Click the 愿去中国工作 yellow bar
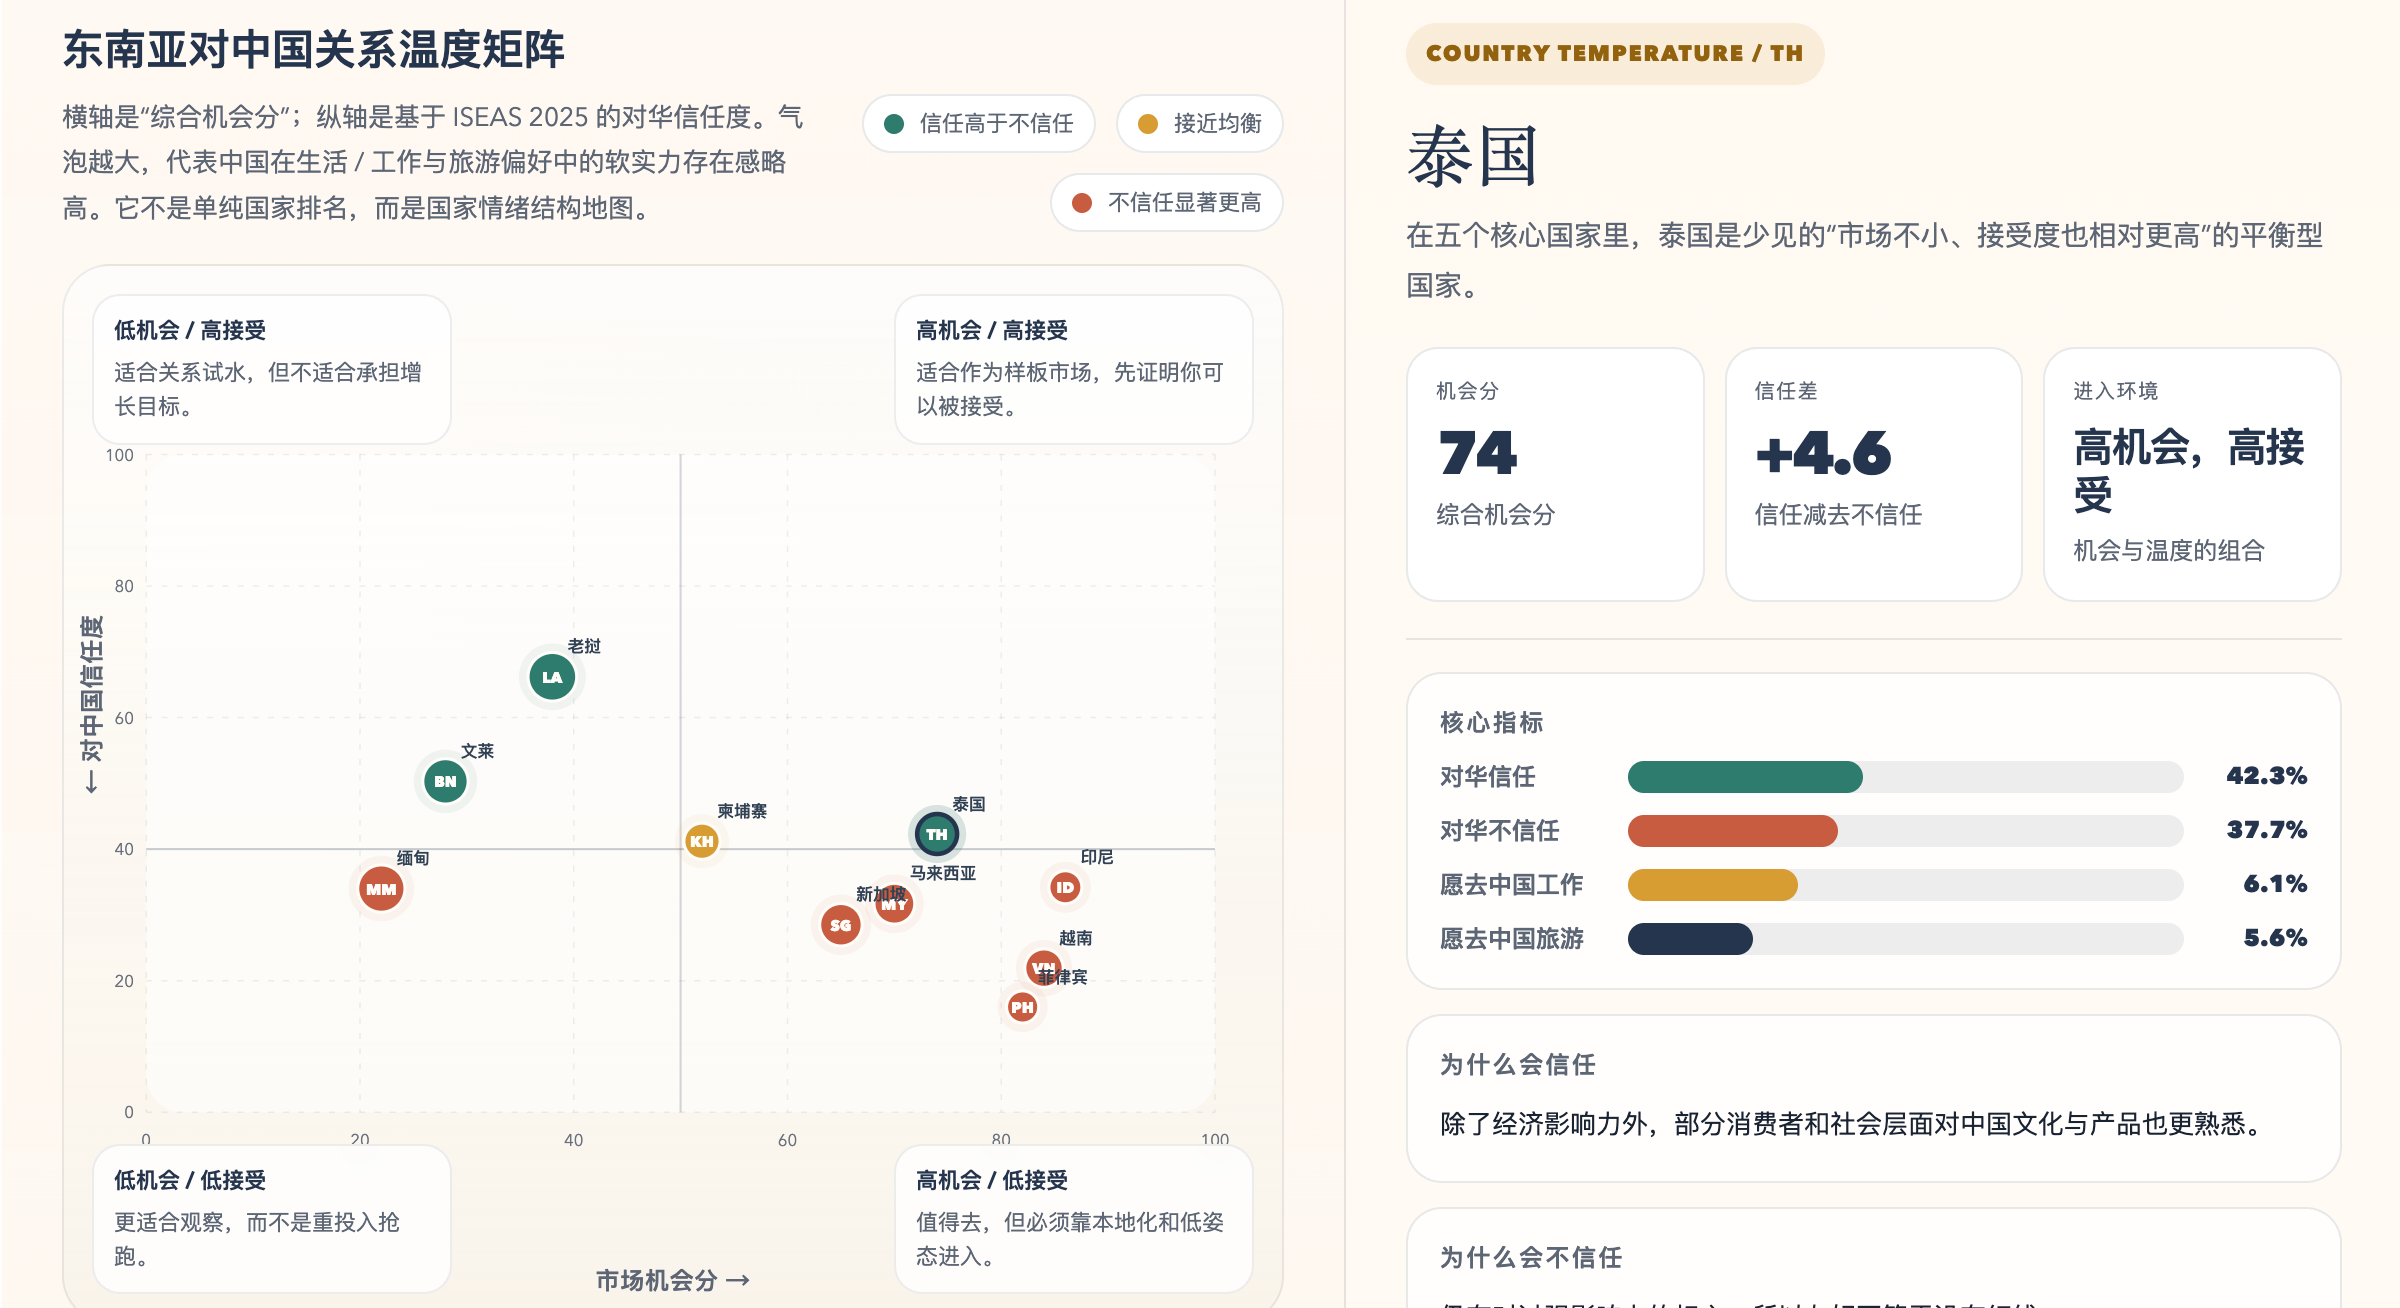The height and width of the screenshot is (1308, 2400). pos(1712,885)
